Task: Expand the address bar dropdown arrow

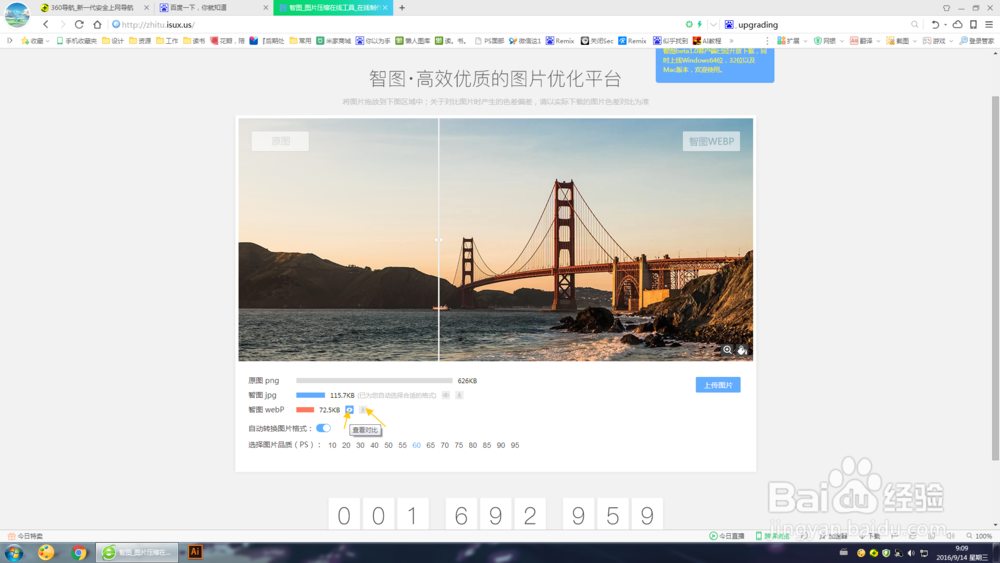Action: coord(713,24)
